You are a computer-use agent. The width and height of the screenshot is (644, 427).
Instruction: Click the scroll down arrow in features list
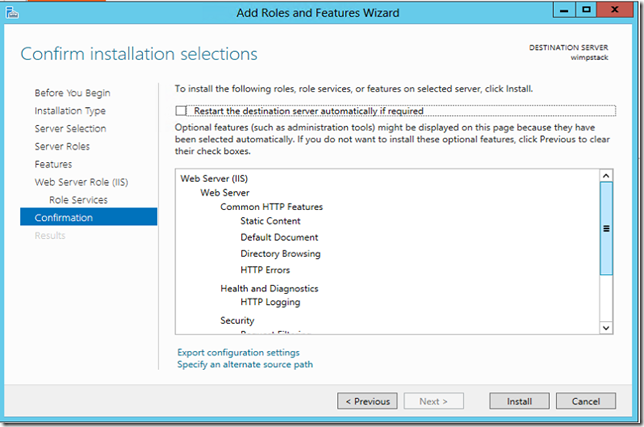point(606,328)
